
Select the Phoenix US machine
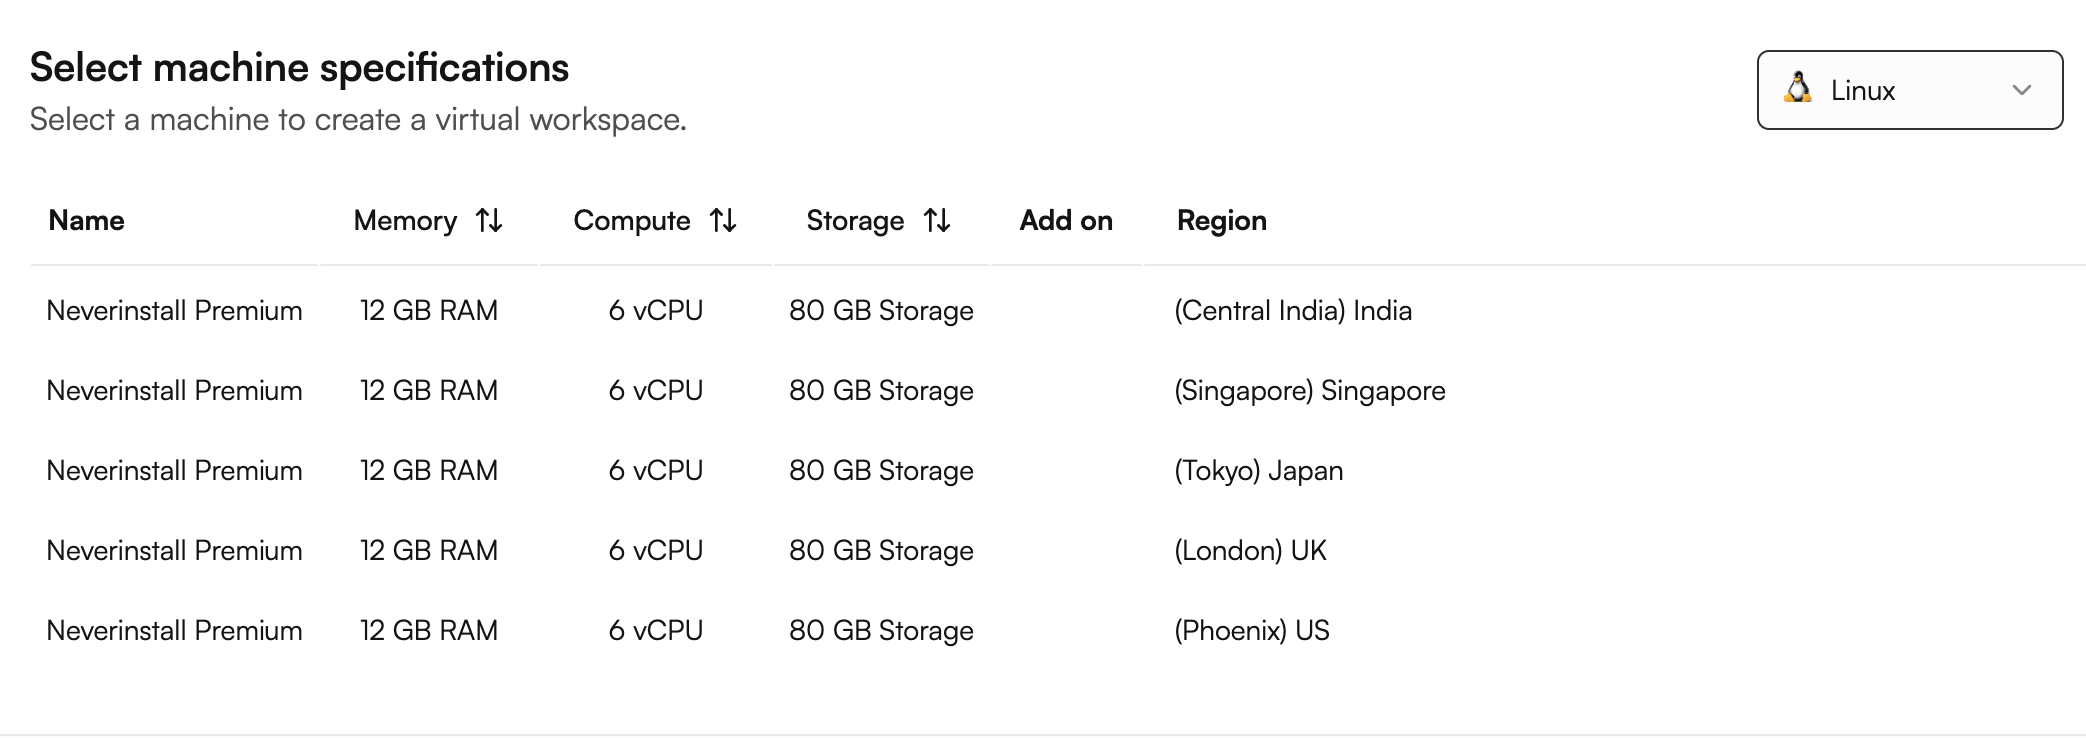(x=1251, y=631)
